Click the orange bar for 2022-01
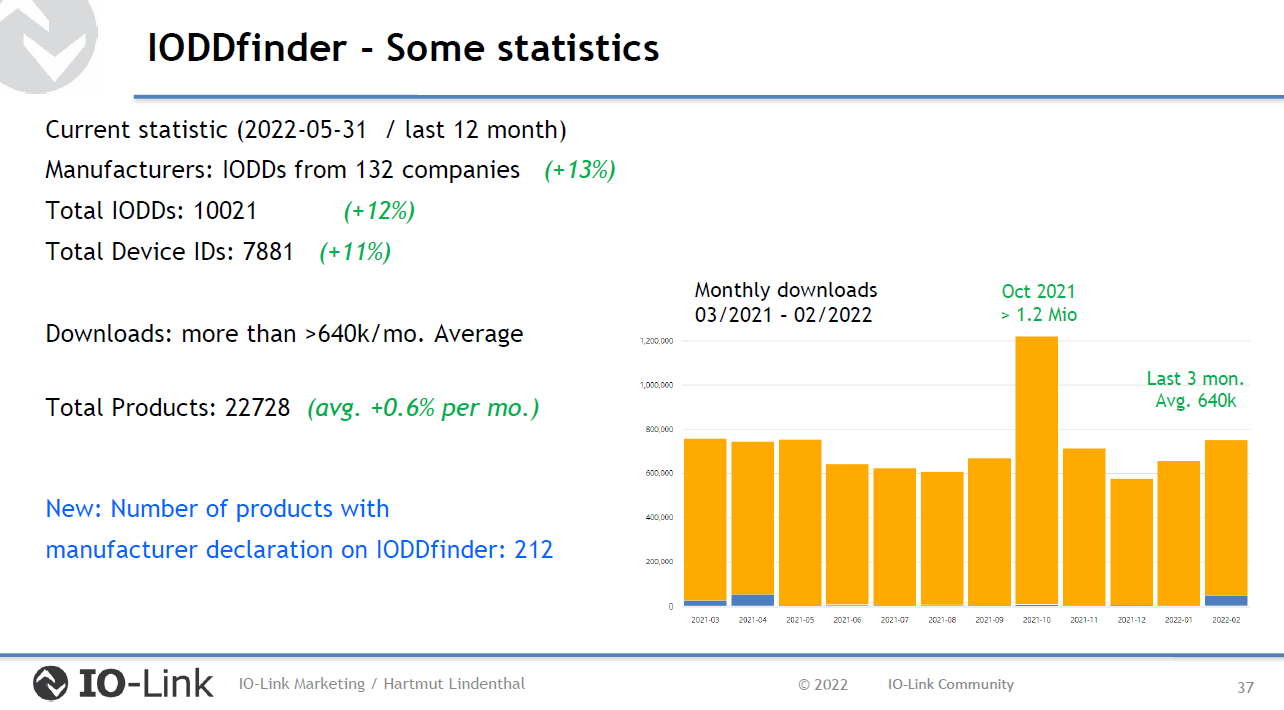The height and width of the screenshot is (710, 1284). pyautogui.click(x=1179, y=533)
